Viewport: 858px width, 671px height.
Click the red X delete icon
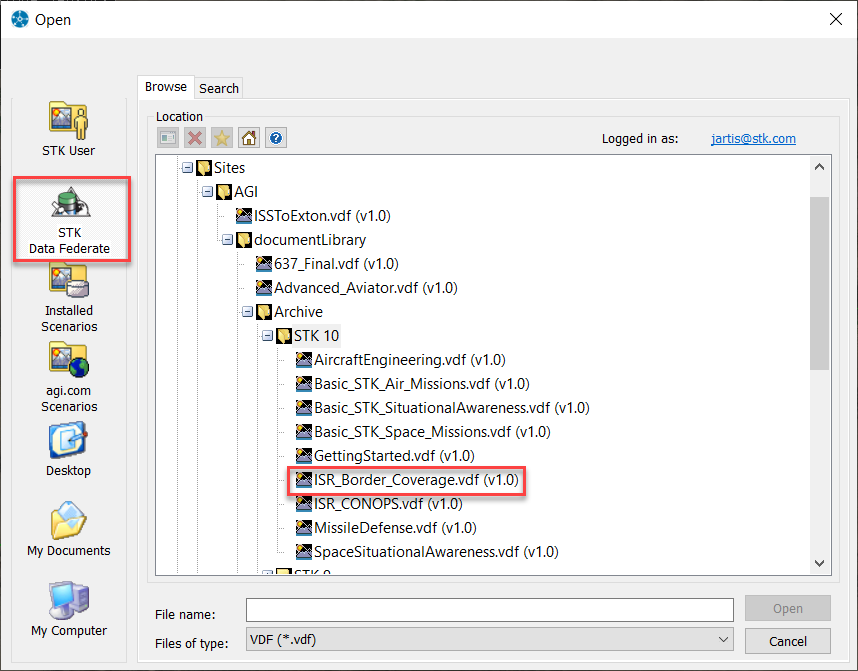pos(195,138)
